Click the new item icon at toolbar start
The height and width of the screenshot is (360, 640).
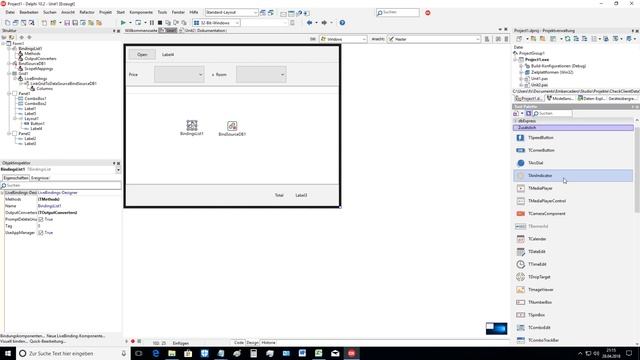(7, 23)
